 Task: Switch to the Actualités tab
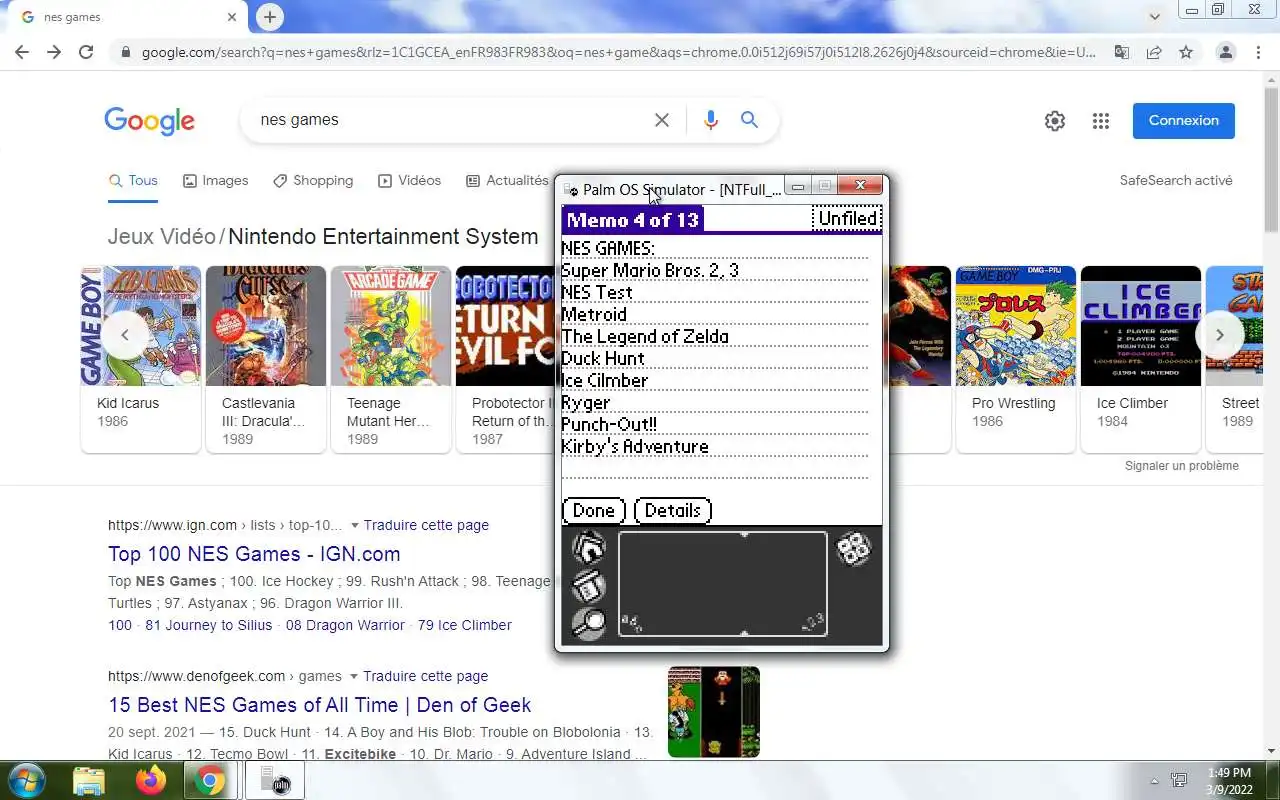[x=507, y=181]
